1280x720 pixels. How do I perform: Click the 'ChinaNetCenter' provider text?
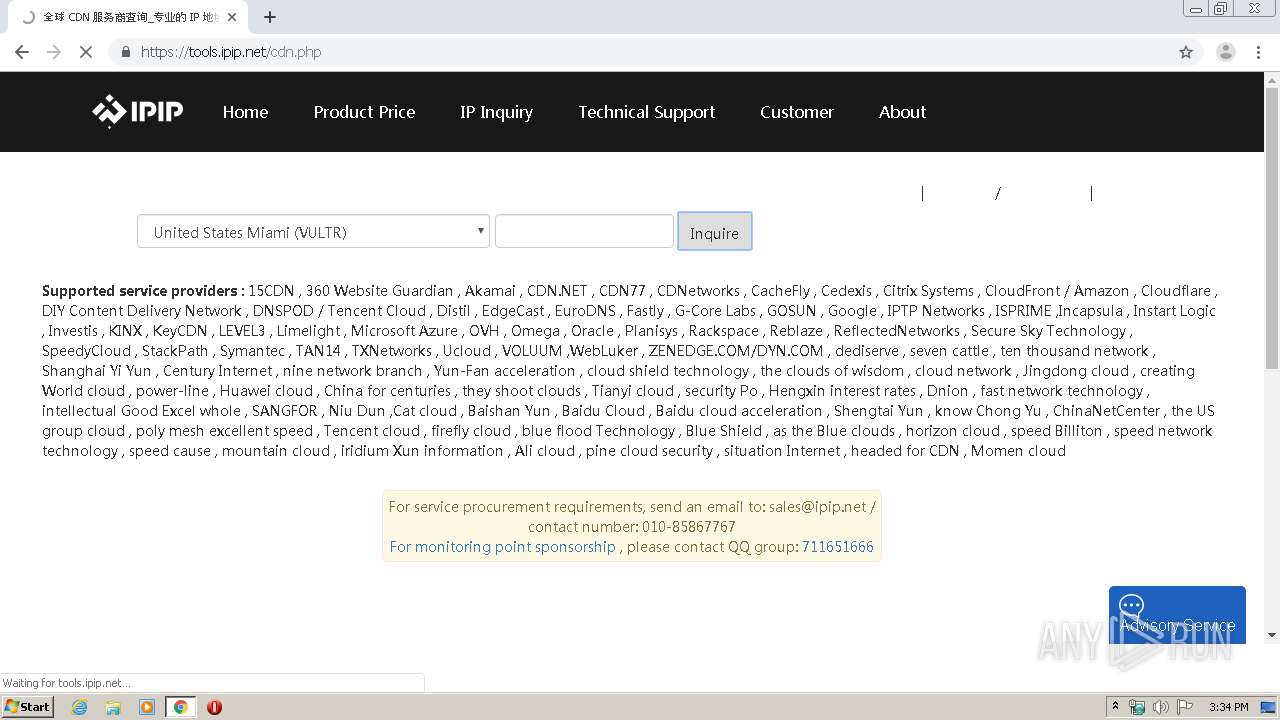(1107, 411)
